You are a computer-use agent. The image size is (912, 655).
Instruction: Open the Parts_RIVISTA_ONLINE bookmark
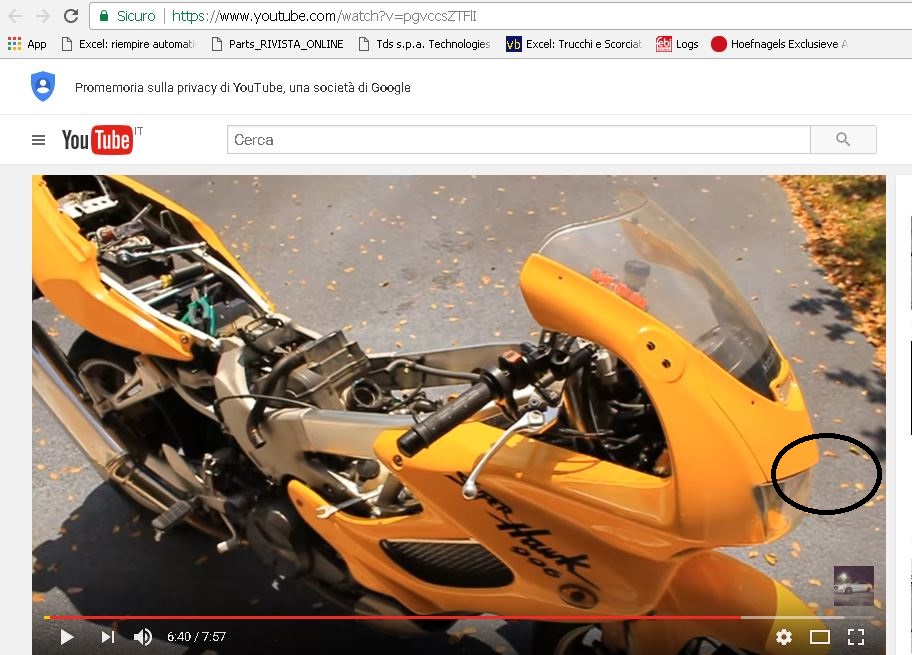tap(277, 44)
